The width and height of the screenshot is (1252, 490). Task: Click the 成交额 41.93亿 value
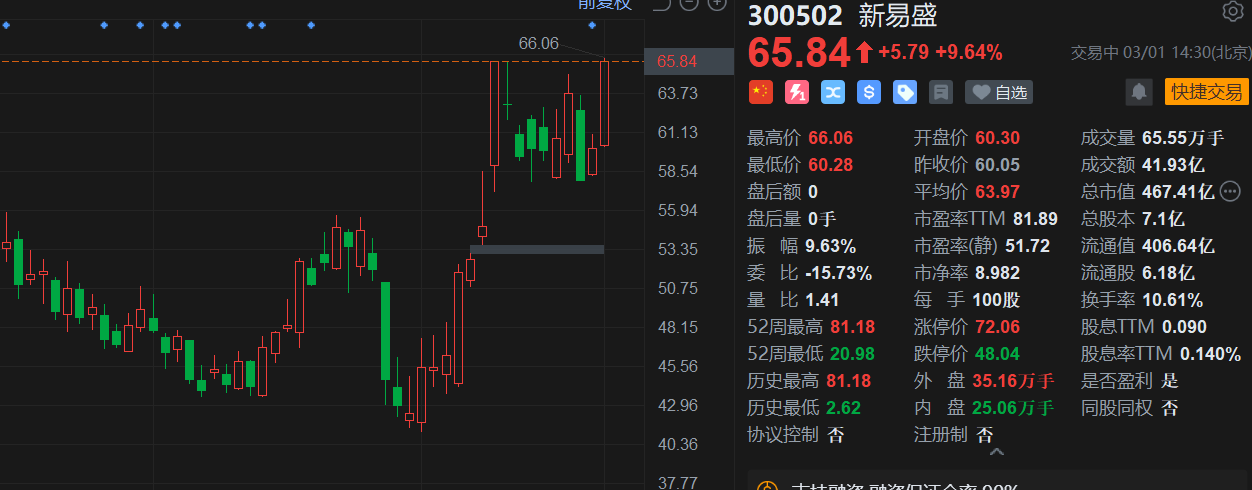1175,165
